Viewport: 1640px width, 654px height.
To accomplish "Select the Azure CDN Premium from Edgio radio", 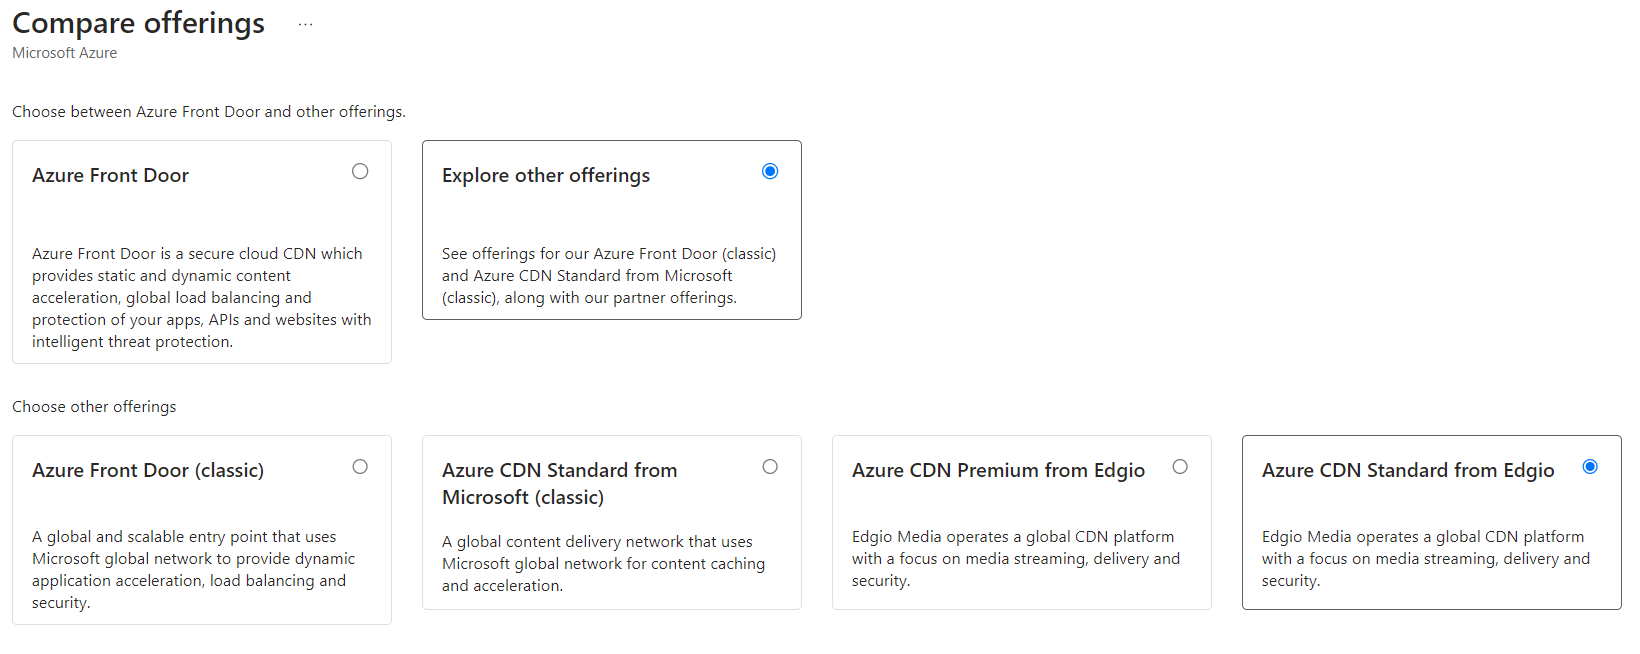I will tap(1180, 467).
